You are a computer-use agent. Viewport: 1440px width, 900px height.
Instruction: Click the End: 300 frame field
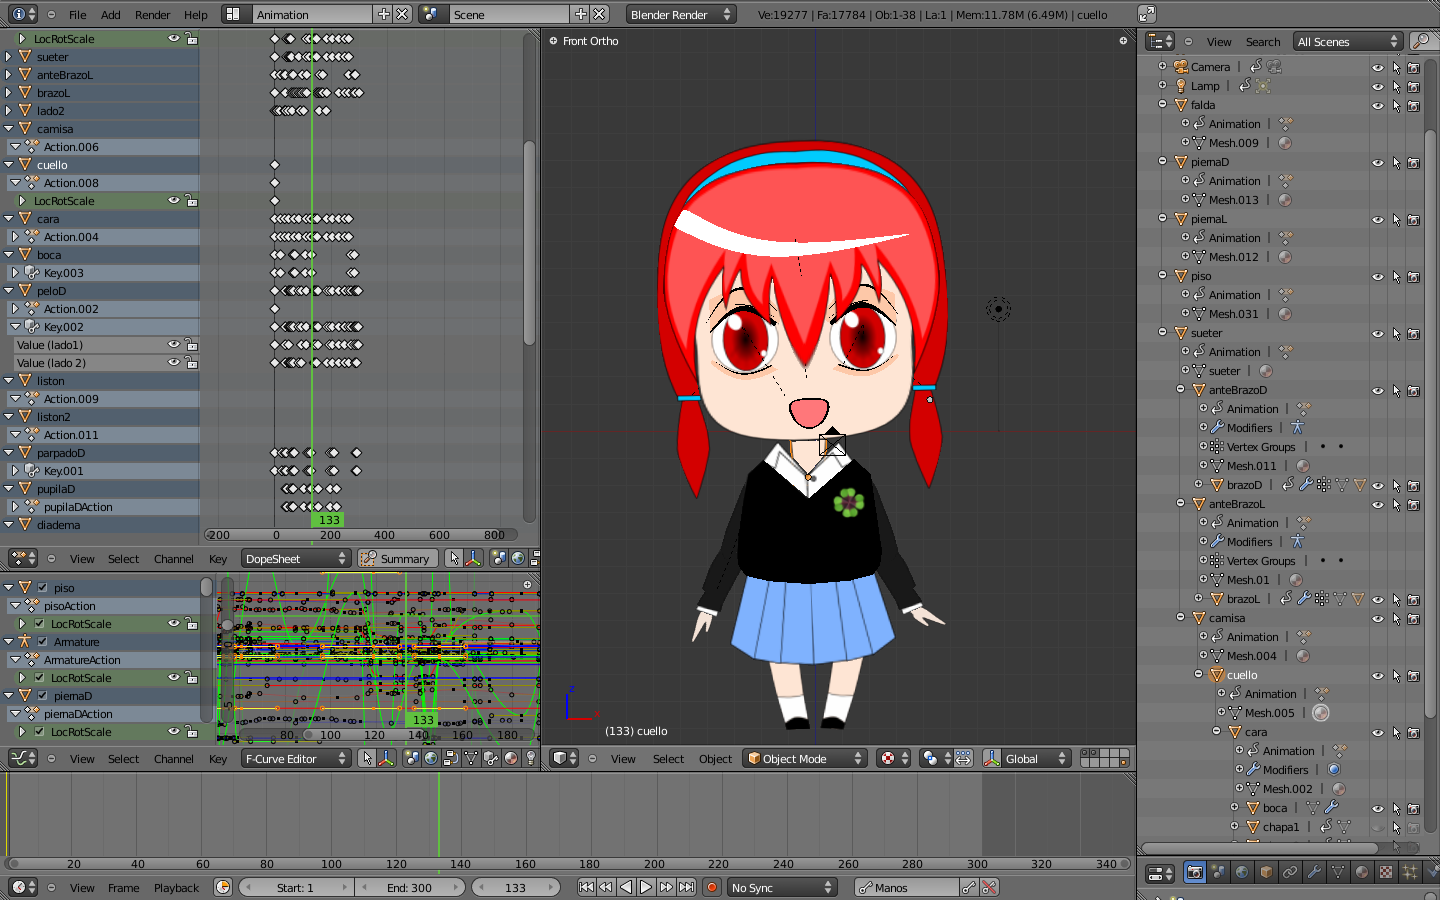tap(410, 888)
